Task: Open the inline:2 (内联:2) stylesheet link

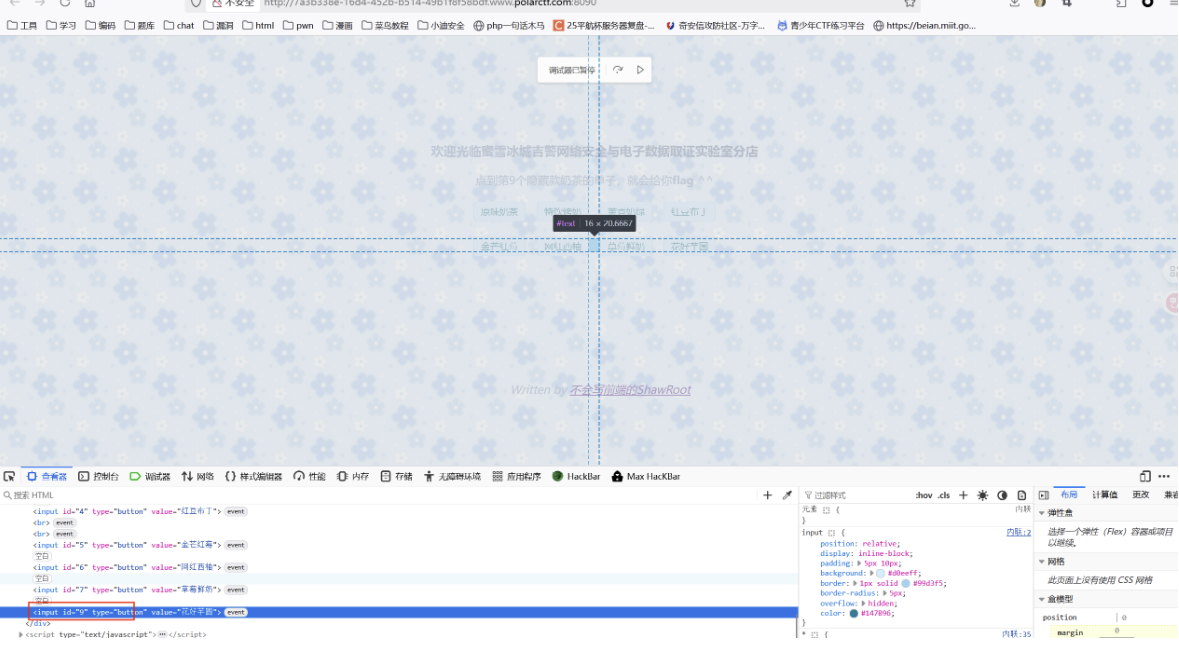Action: (x=1019, y=533)
